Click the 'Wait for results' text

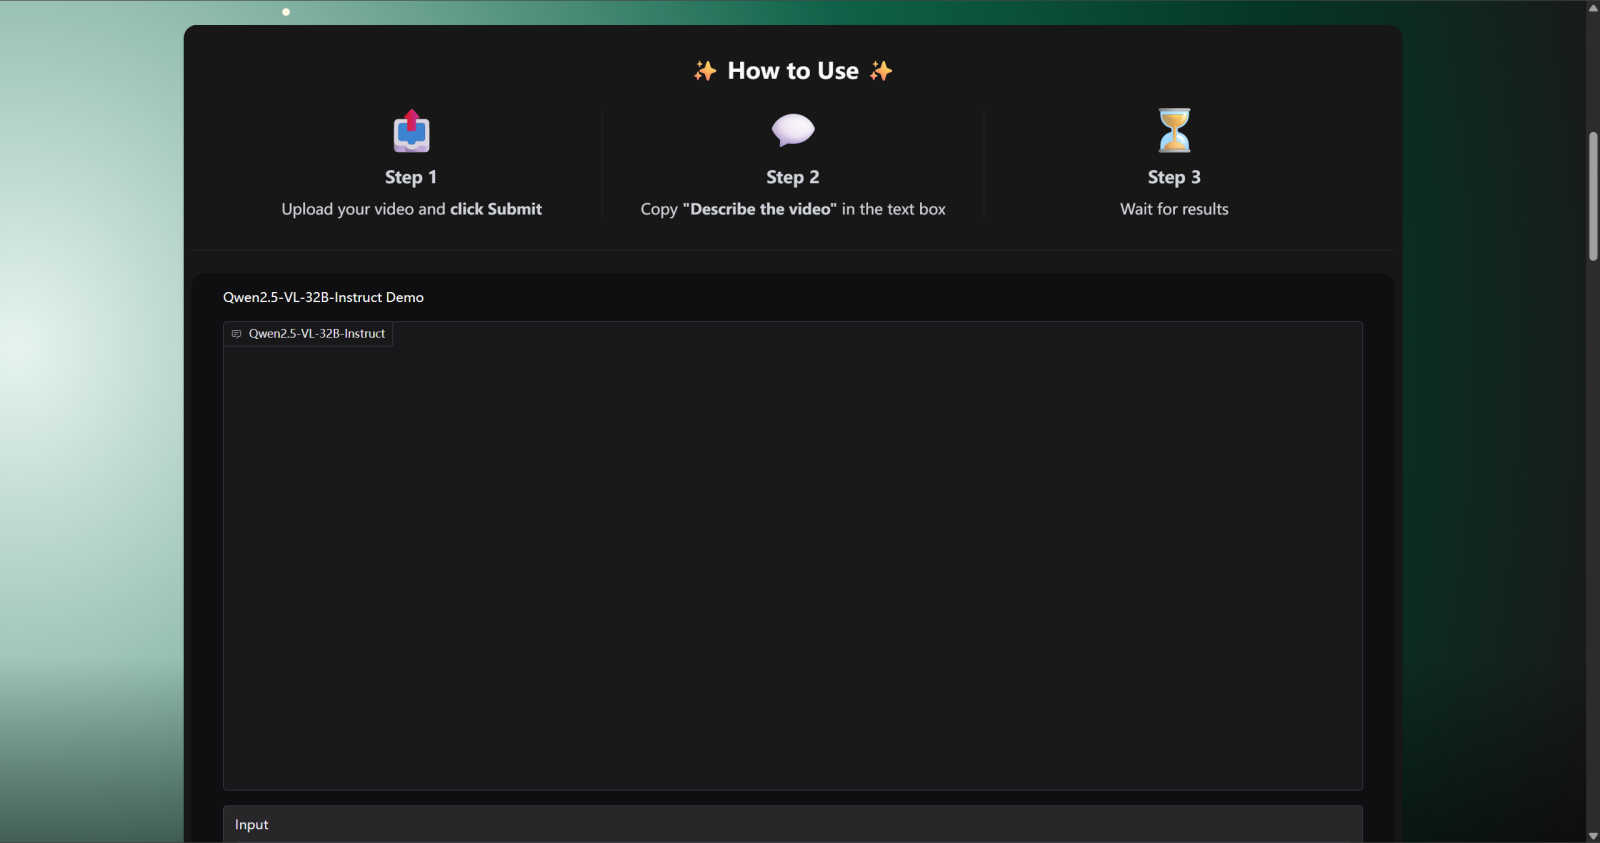[1174, 209]
